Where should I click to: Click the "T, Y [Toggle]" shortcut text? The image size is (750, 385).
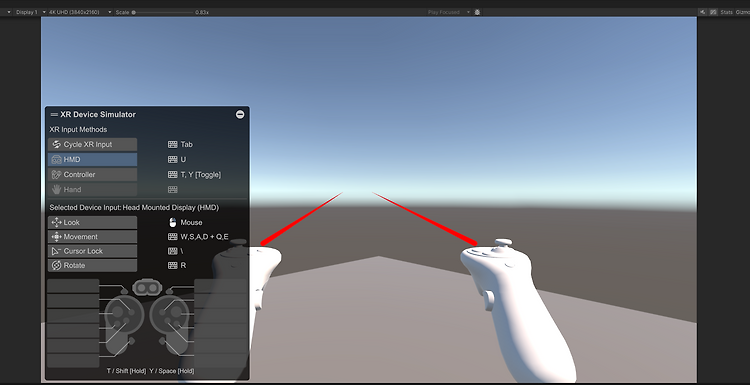(x=201, y=175)
